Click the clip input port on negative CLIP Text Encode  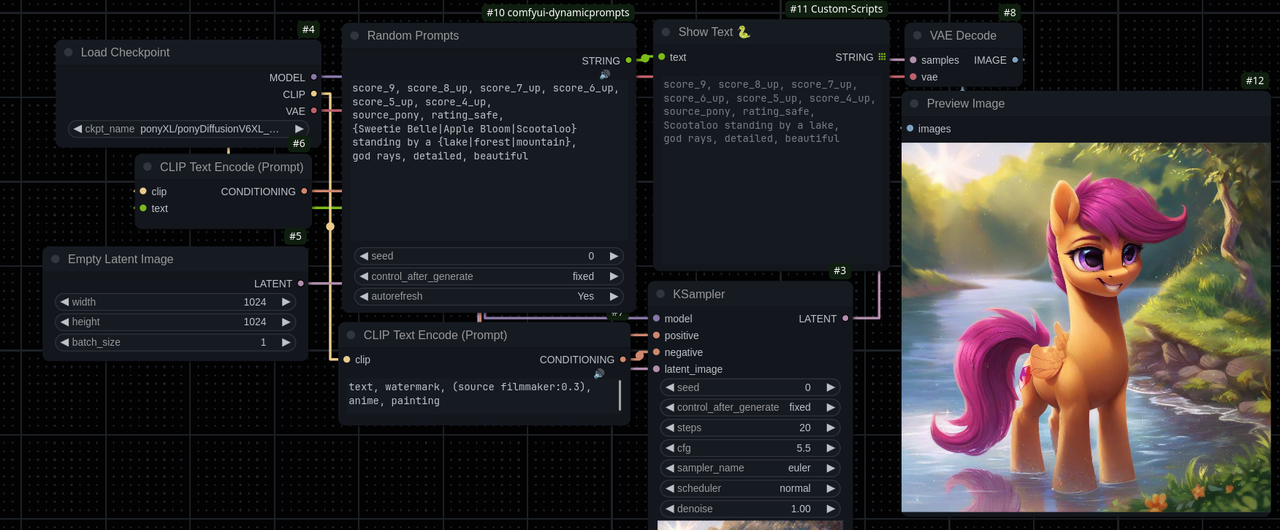point(347,359)
